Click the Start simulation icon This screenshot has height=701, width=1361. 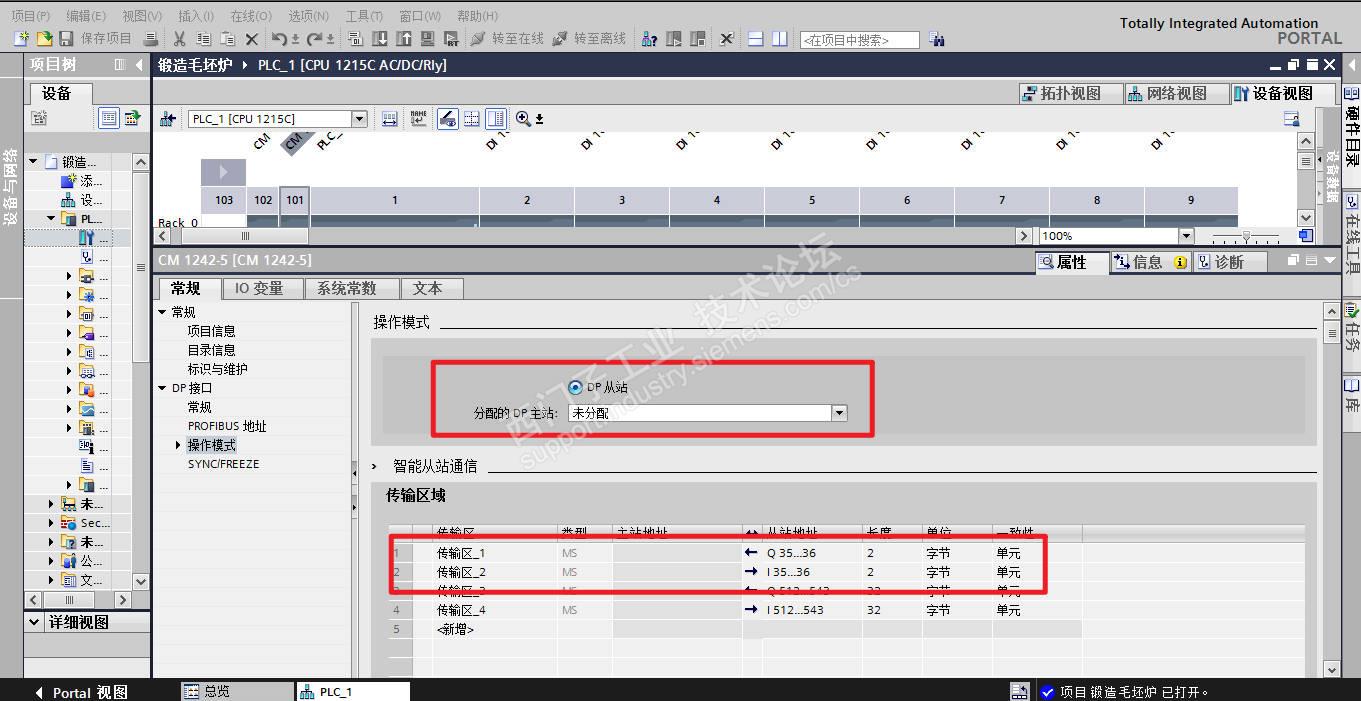click(x=427, y=39)
